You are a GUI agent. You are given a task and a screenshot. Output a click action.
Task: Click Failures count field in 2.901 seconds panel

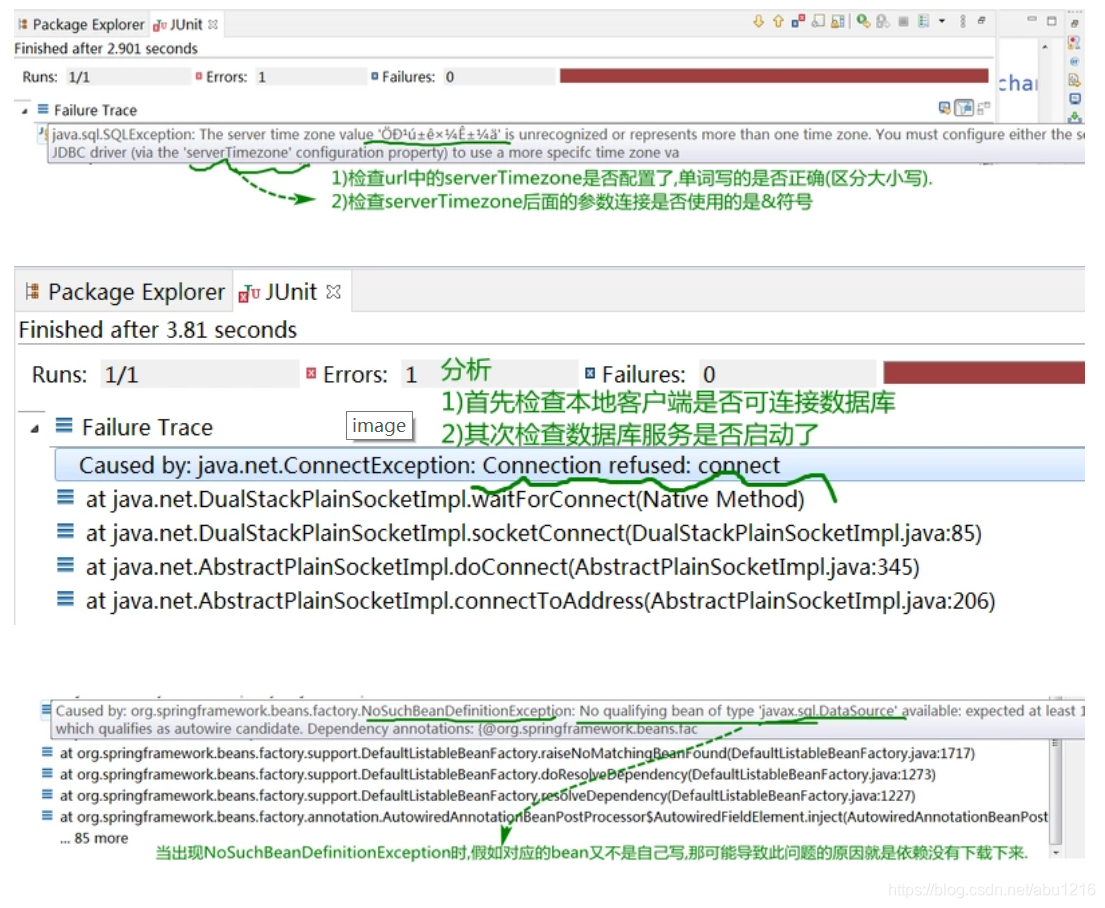tap(498, 77)
